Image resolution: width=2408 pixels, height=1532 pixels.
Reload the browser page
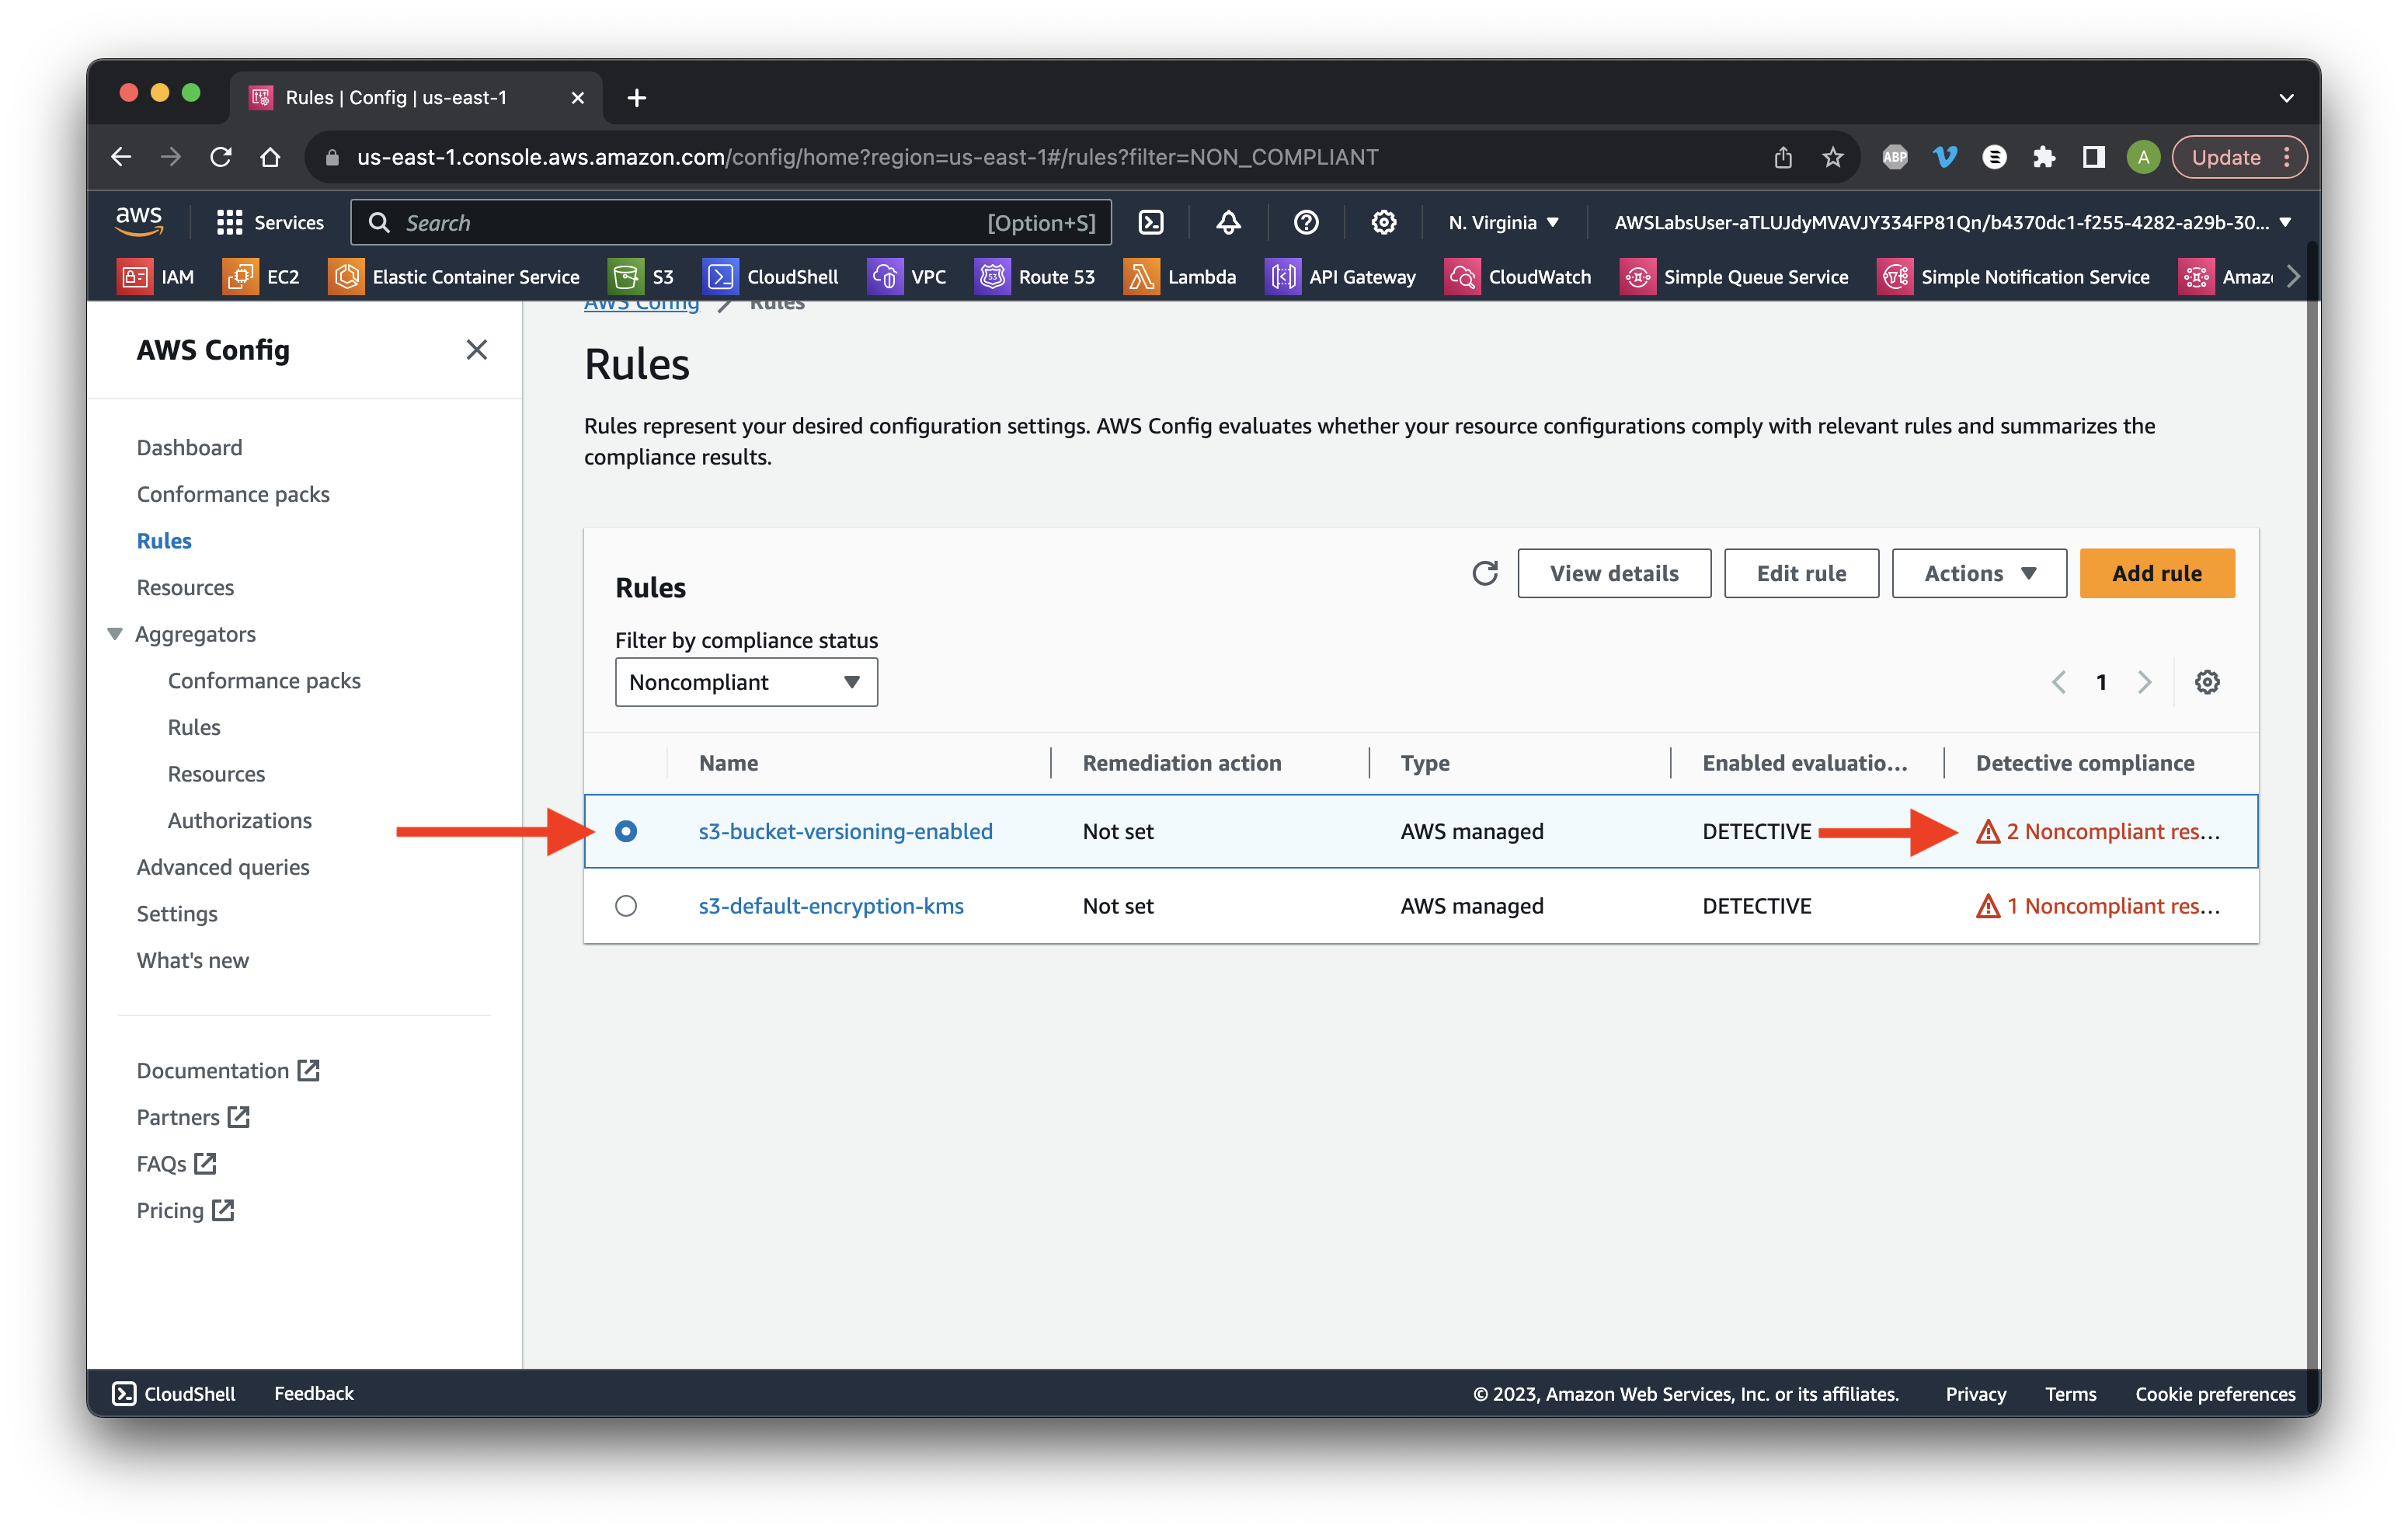tap(221, 157)
